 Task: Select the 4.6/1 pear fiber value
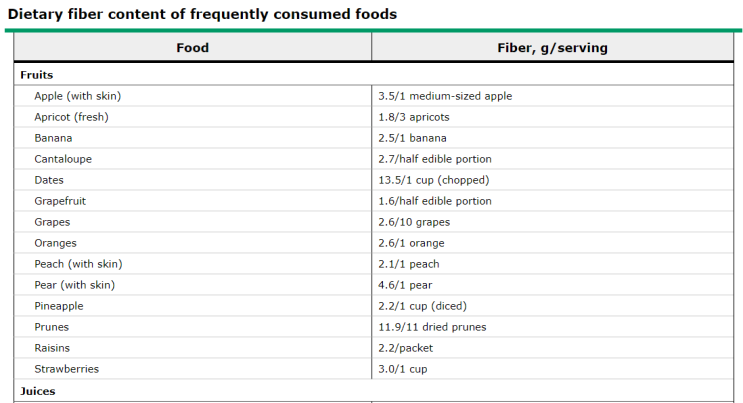pos(405,285)
